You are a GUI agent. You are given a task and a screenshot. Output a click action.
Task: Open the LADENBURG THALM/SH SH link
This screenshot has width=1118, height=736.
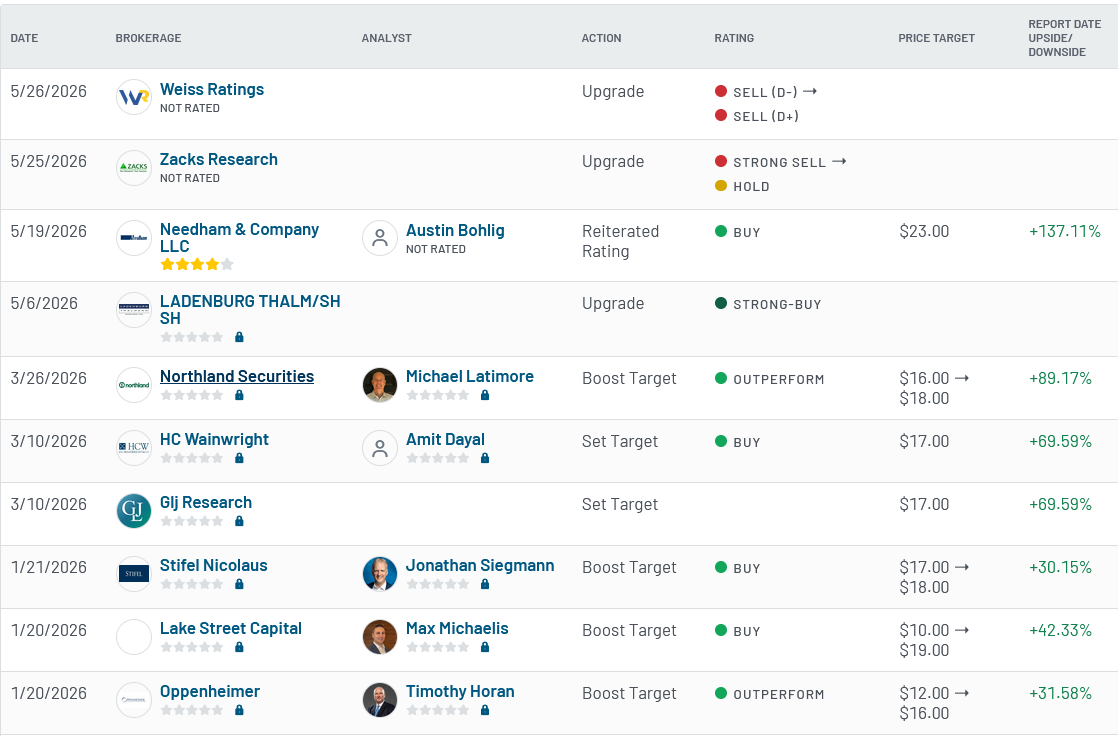[250, 310]
